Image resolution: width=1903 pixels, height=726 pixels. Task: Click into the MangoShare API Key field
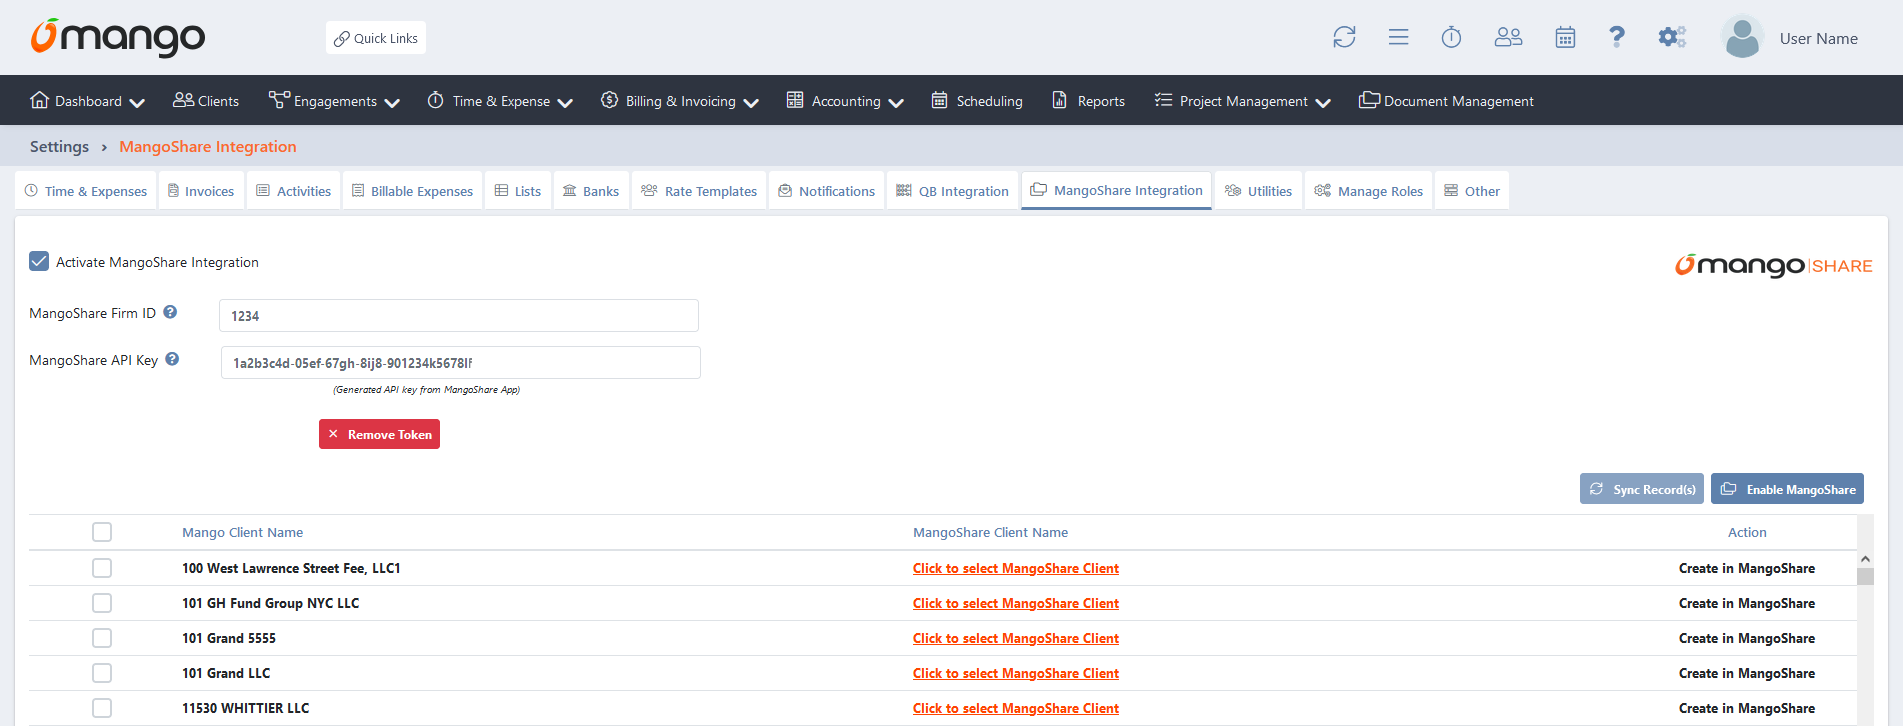pyautogui.click(x=460, y=363)
